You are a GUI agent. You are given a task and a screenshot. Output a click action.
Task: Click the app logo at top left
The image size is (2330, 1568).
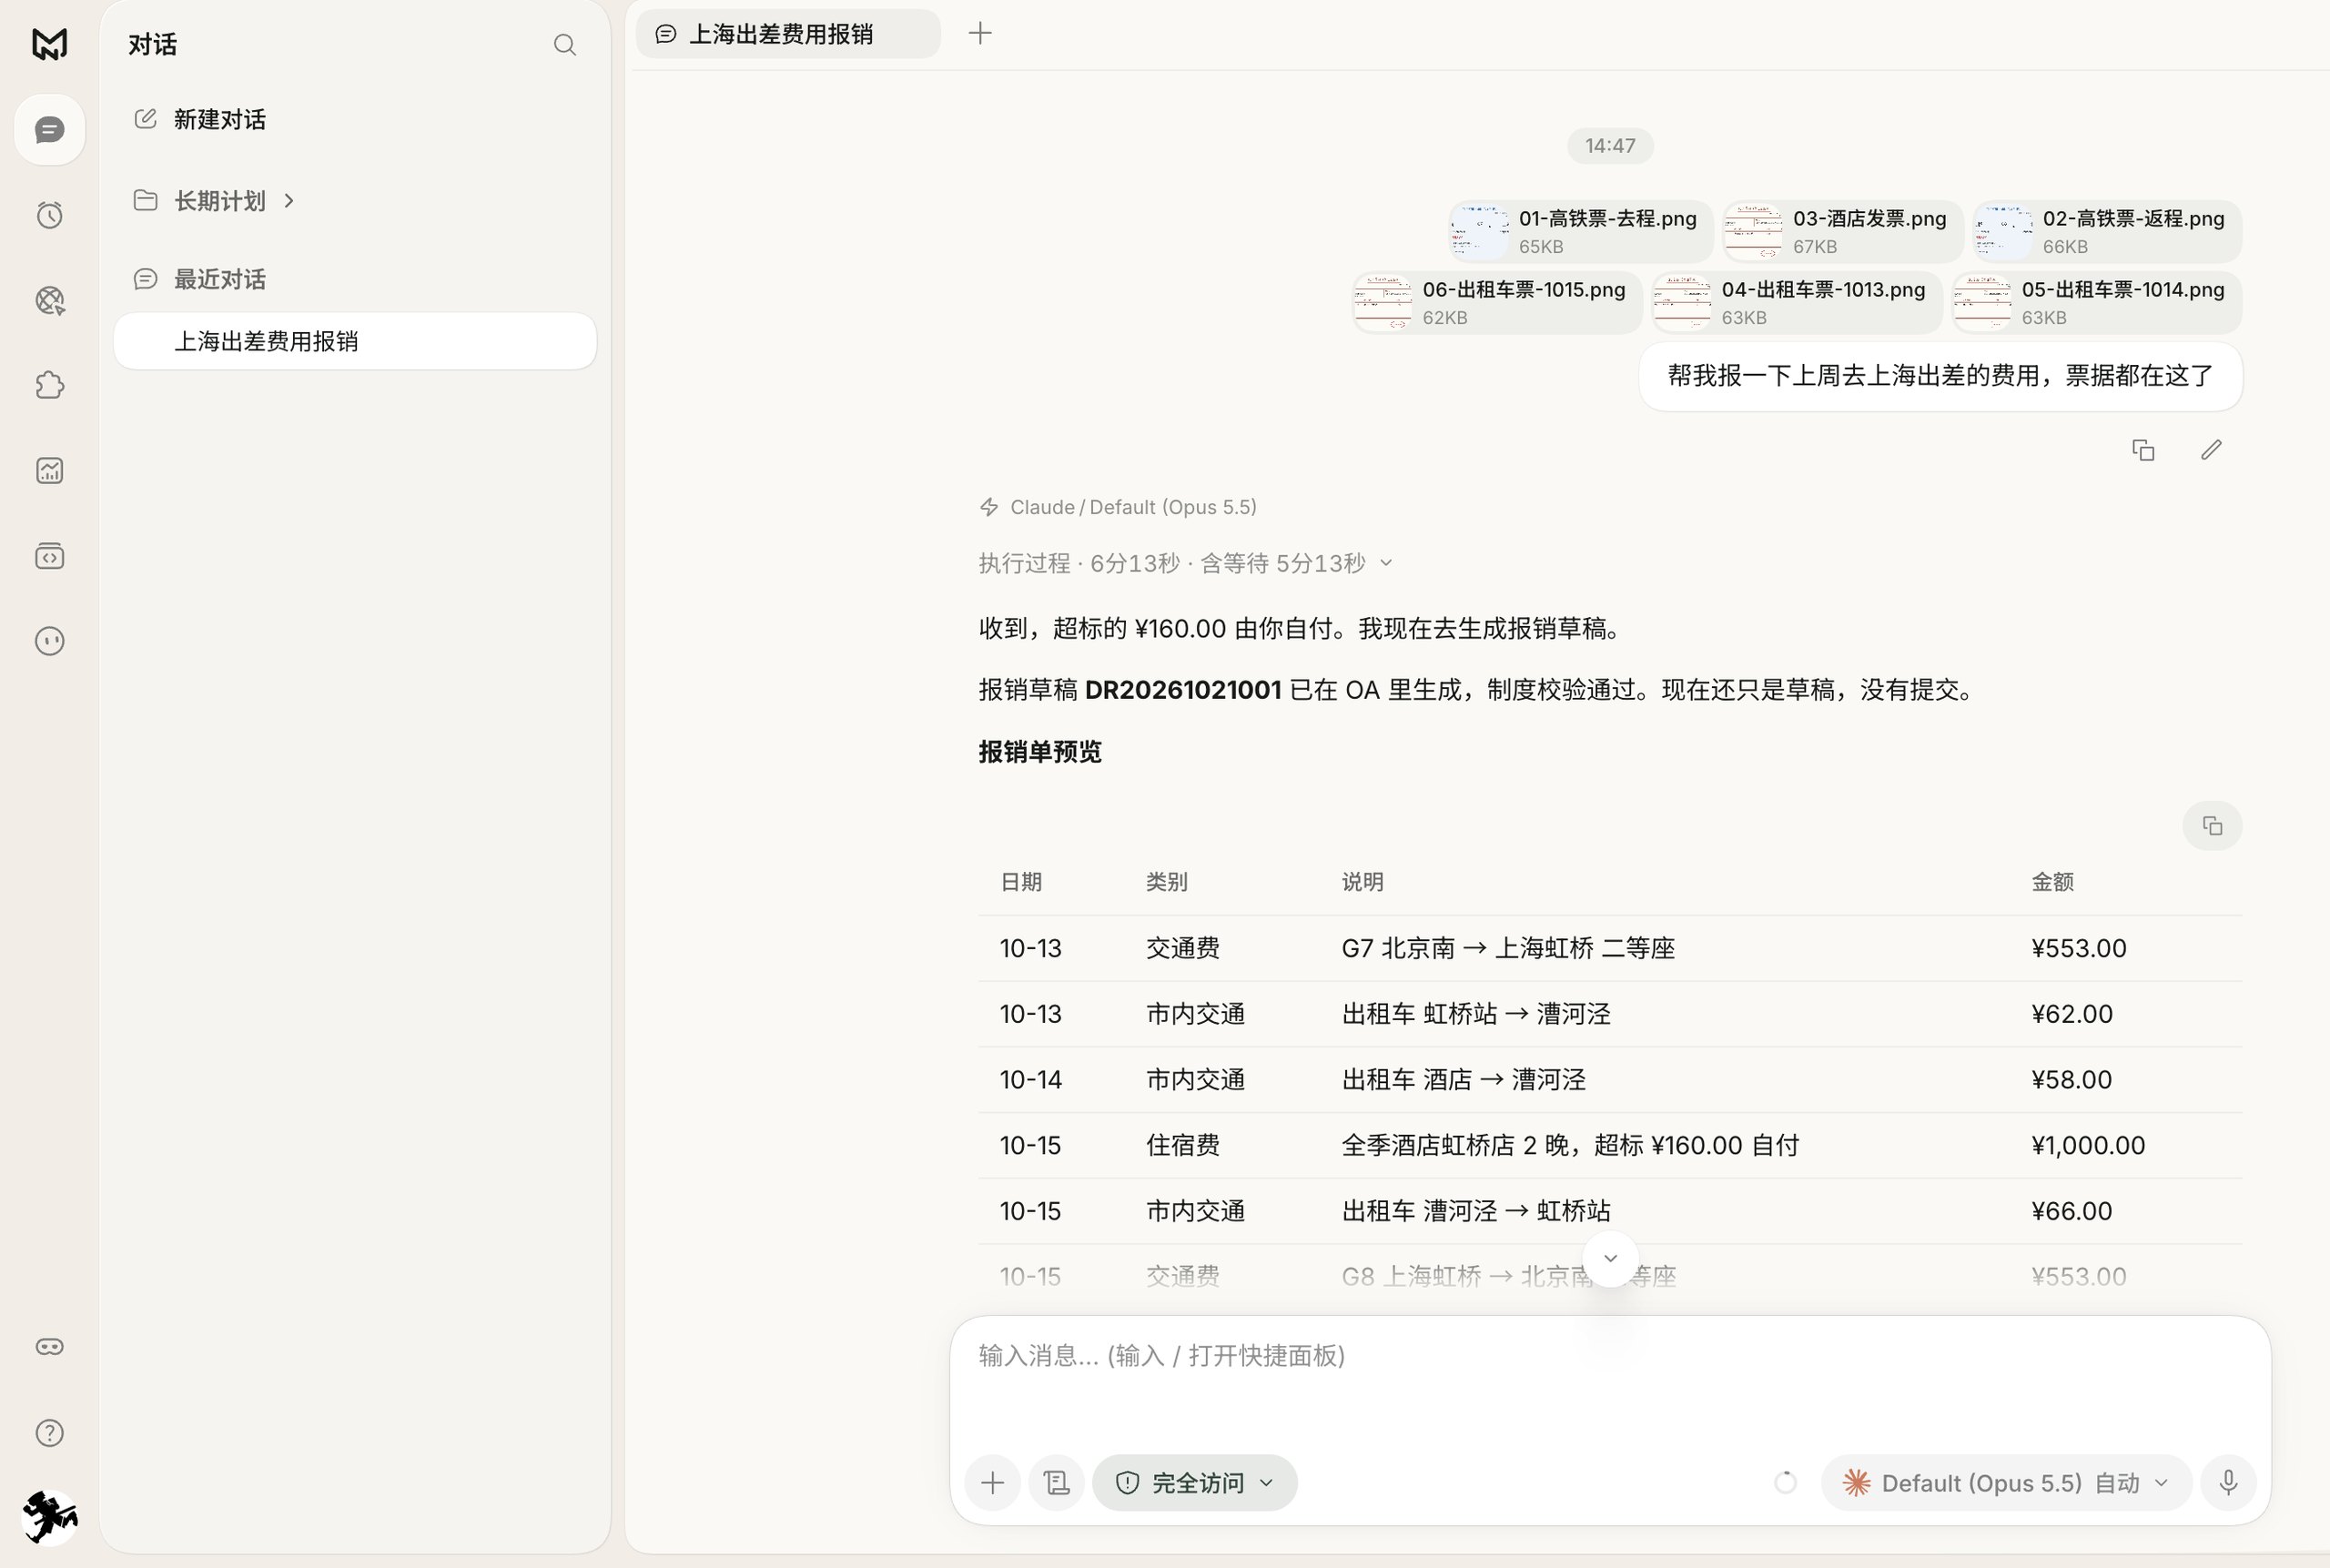click(x=49, y=44)
